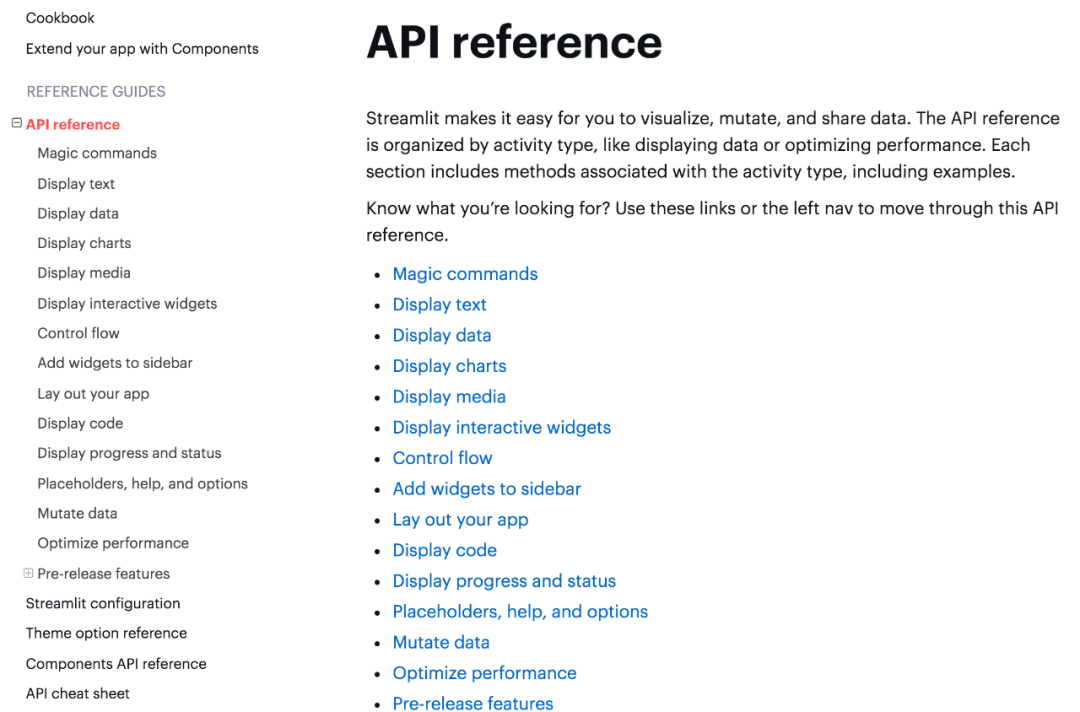
Task: Collapse the API reference tree node
Action: [17, 123]
